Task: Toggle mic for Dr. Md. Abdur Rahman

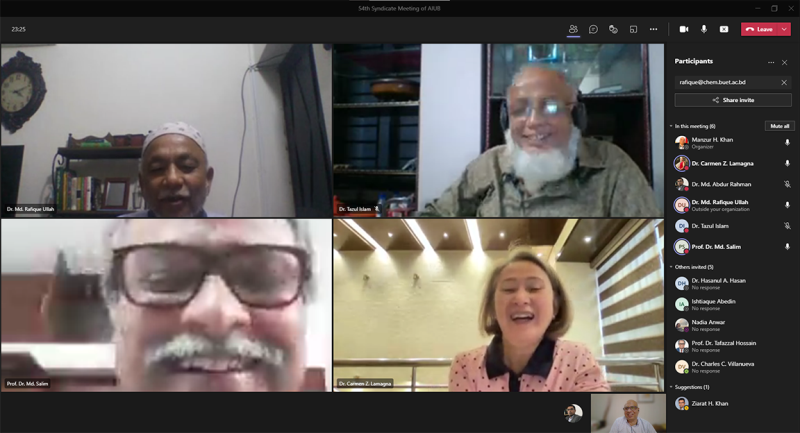Action: [x=787, y=184]
